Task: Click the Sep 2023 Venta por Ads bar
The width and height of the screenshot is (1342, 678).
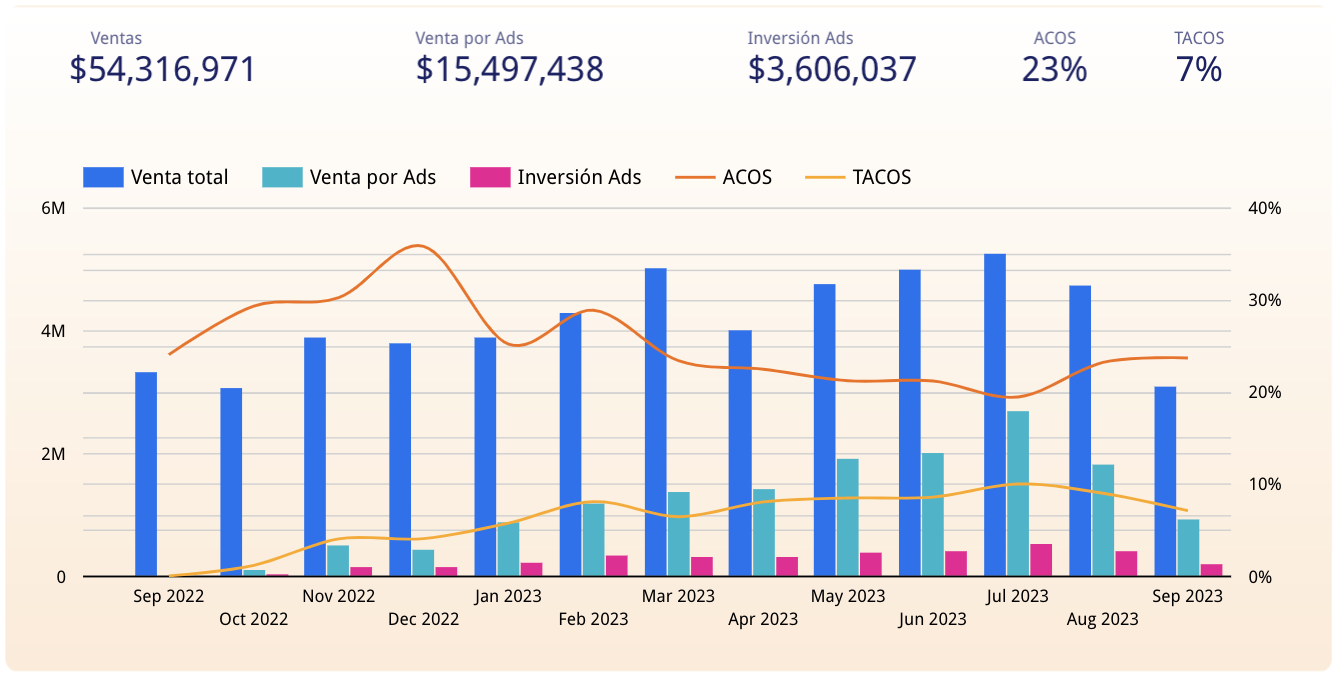Action: pos(1188,548)
